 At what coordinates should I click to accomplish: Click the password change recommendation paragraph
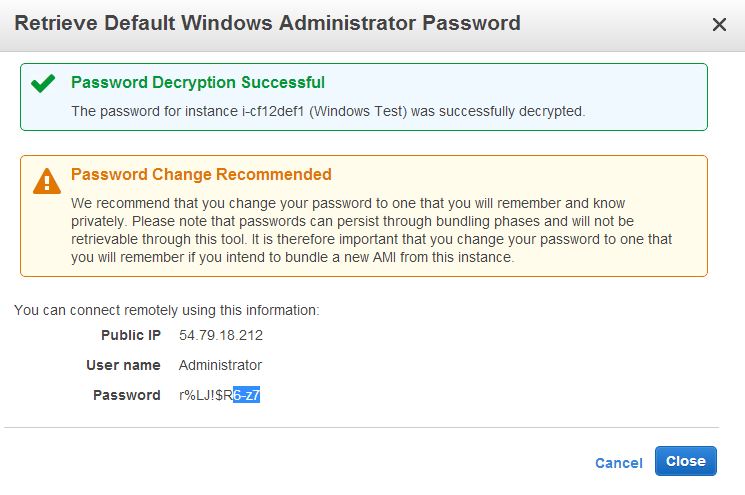(x=372, y=230)
